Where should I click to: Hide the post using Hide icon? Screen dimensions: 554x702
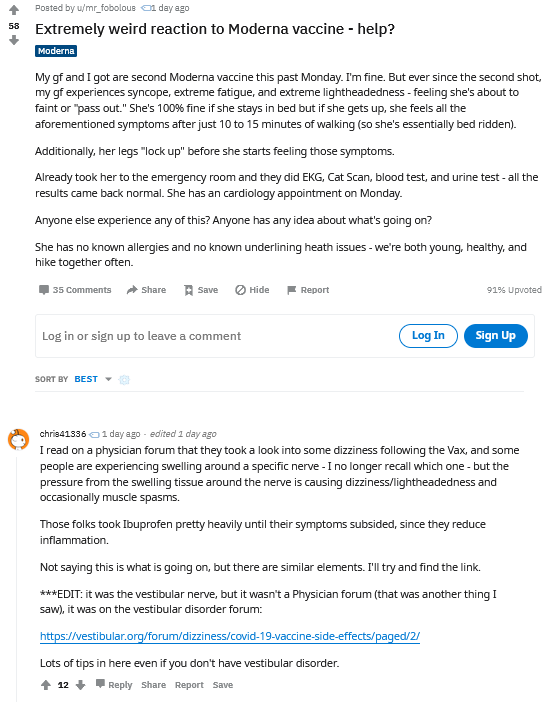pyautogui.click(x=240, y=290)
